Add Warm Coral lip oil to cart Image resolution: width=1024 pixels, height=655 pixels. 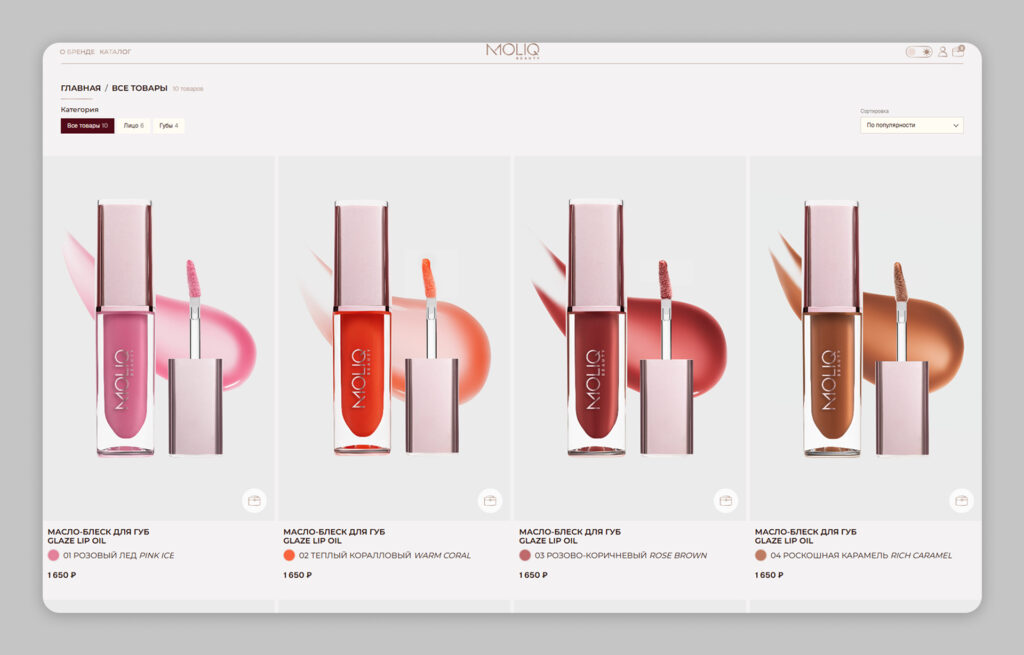click(490, 501)
